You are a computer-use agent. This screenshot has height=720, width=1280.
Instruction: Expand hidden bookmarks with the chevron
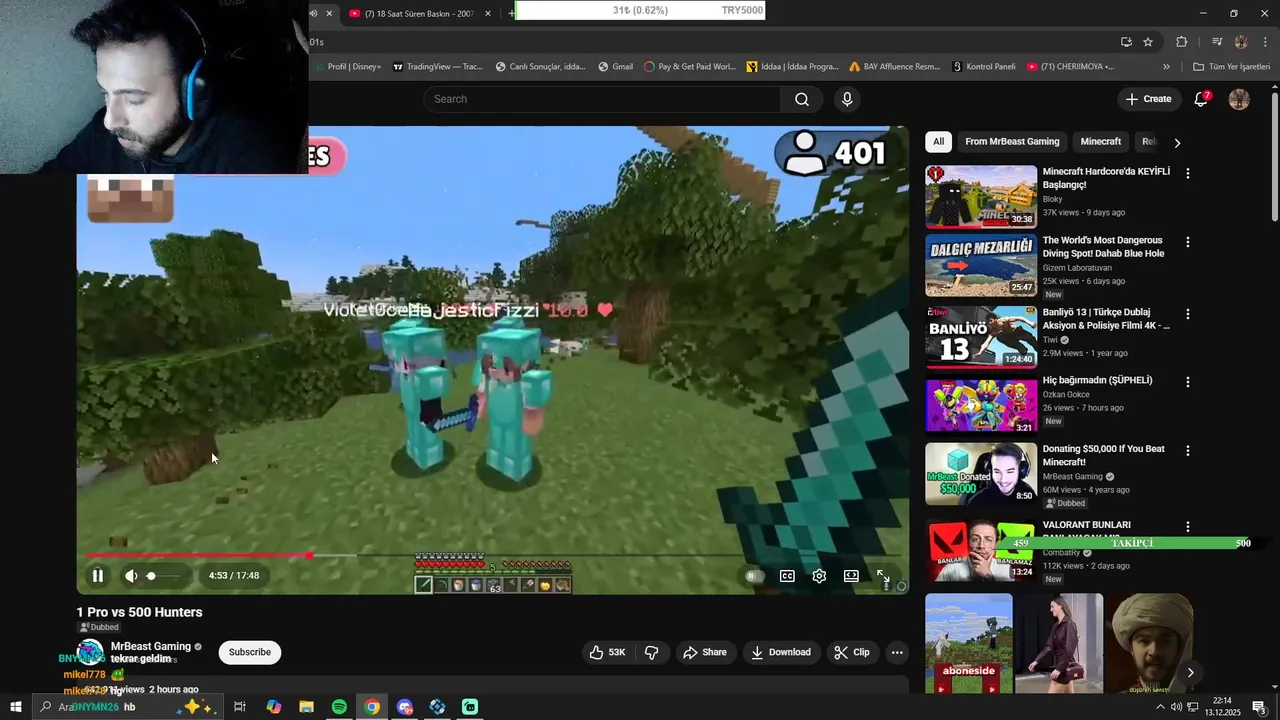tap(1166, 67)
